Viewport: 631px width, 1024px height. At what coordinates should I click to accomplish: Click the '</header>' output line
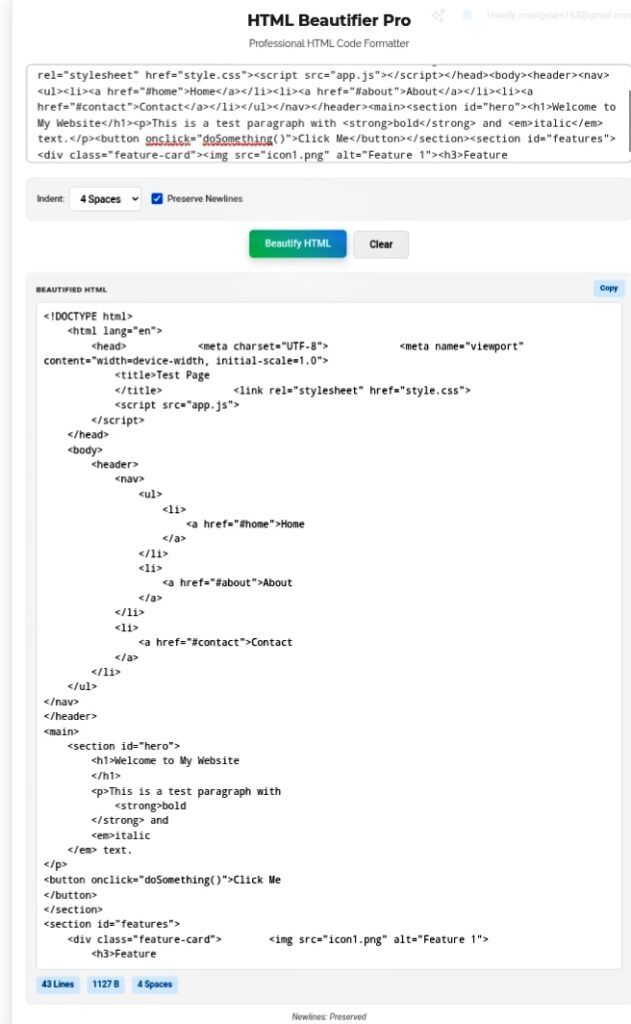click(x=70, y=716)
